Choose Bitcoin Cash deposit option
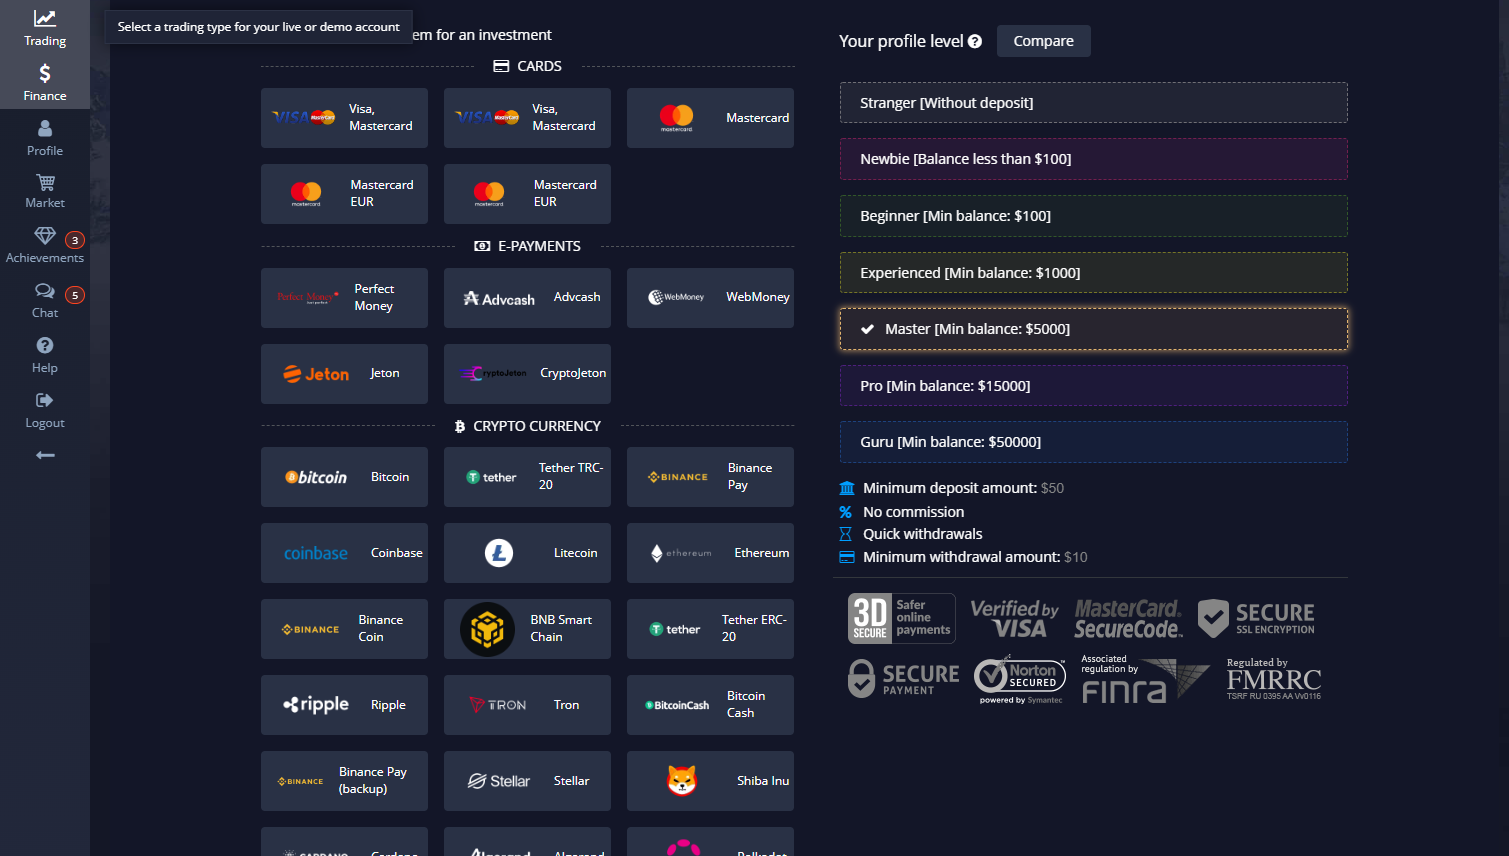Image resolution: width=1509 pixels, height=856 pixels. pos(710,705)
